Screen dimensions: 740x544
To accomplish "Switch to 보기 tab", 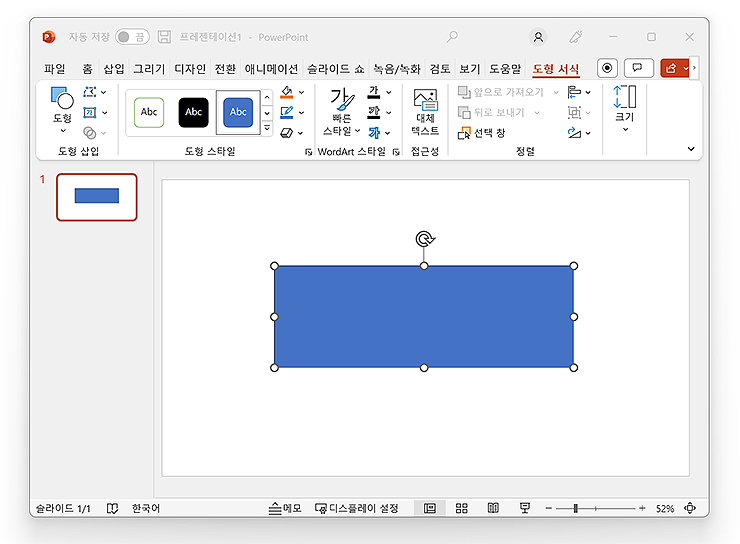I will [470, 69].
